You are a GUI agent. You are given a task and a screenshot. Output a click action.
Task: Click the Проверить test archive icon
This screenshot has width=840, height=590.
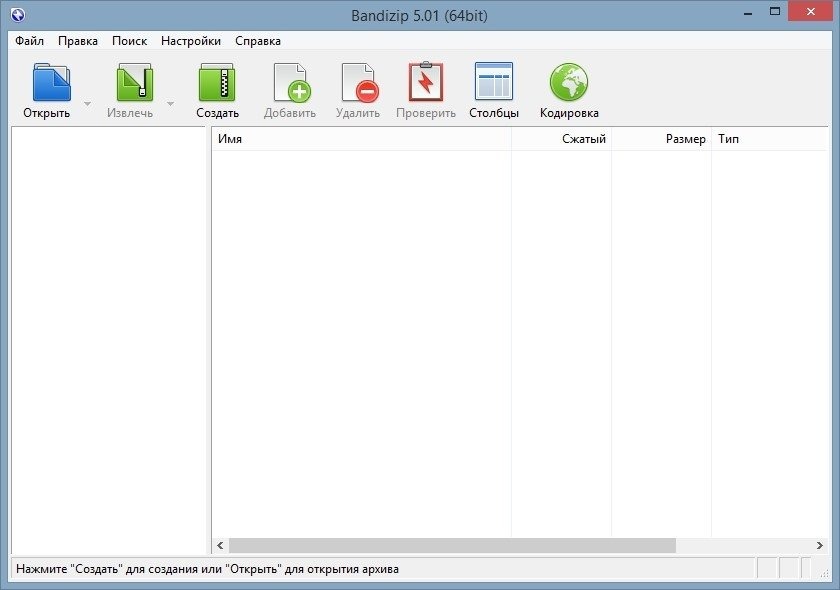[426, 81]
